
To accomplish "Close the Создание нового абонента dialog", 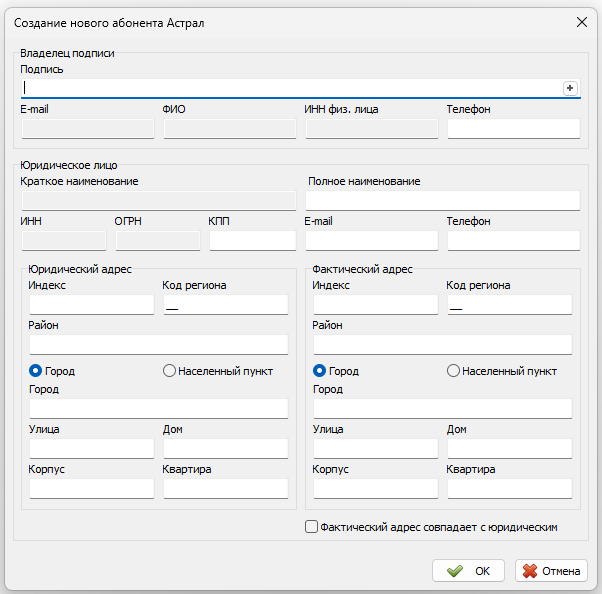I will [x=582, y=22].
